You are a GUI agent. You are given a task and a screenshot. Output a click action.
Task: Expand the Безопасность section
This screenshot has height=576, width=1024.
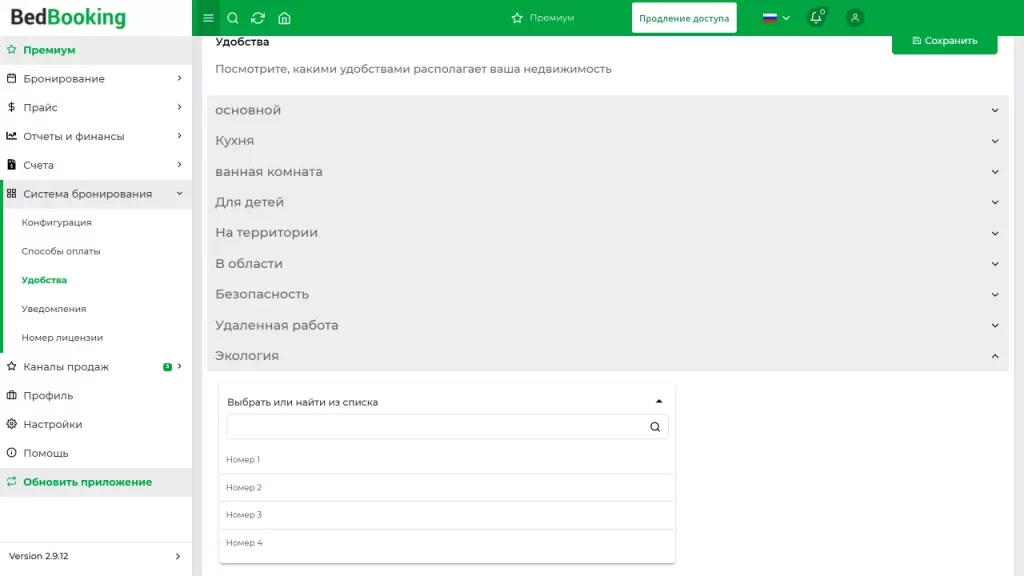607,295
